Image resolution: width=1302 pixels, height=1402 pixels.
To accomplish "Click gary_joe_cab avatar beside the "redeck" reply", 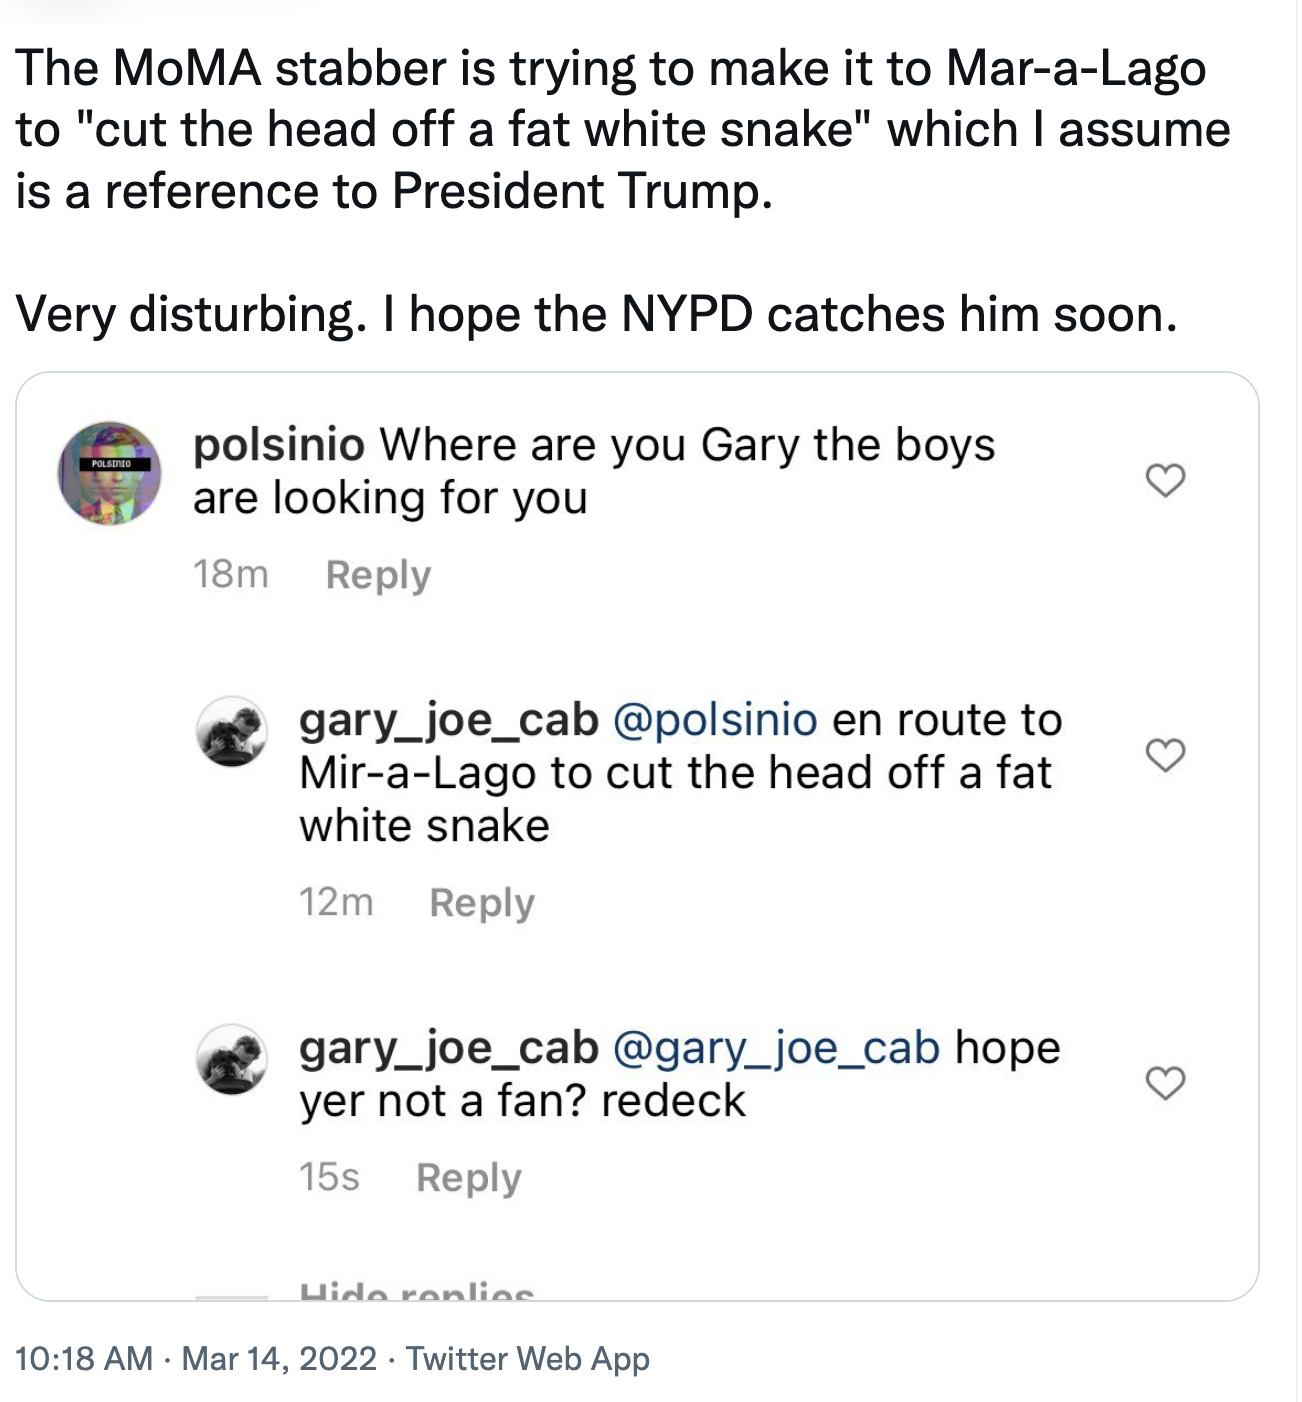I will click(232, 1058).
